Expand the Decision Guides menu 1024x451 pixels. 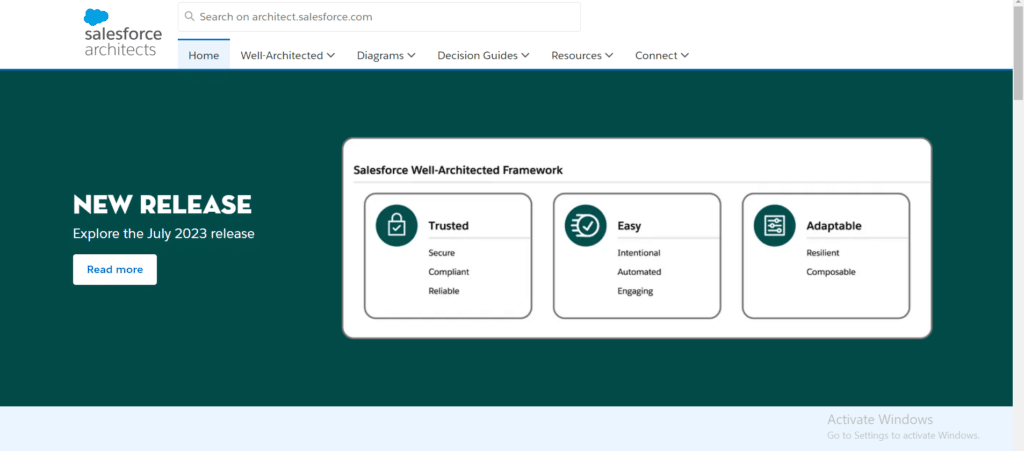[x=483, y=55]
